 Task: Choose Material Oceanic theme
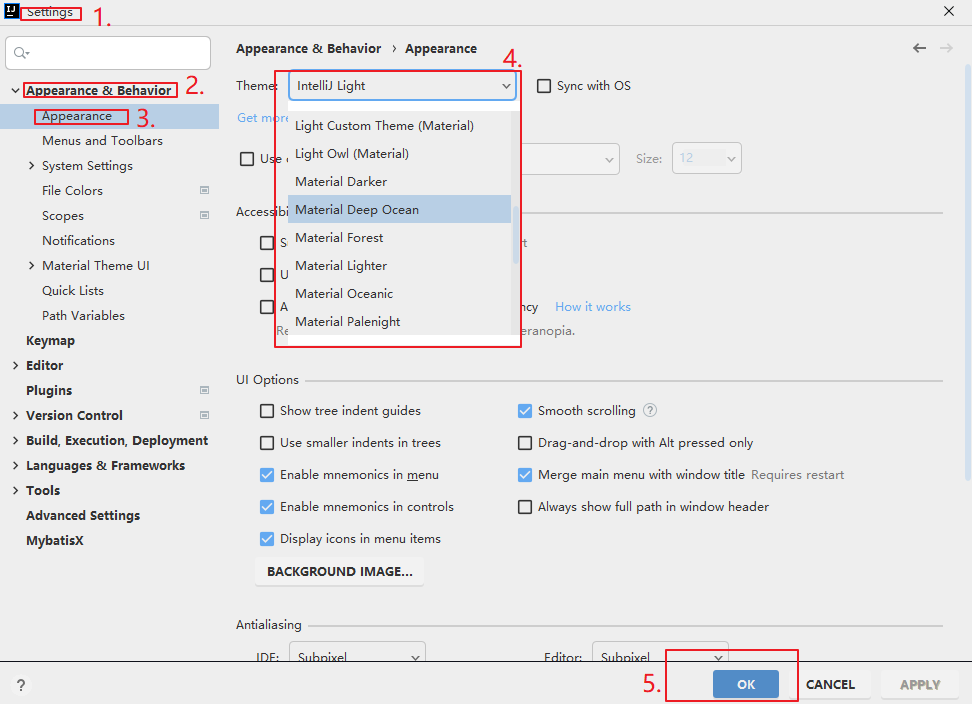click(399, 293)
